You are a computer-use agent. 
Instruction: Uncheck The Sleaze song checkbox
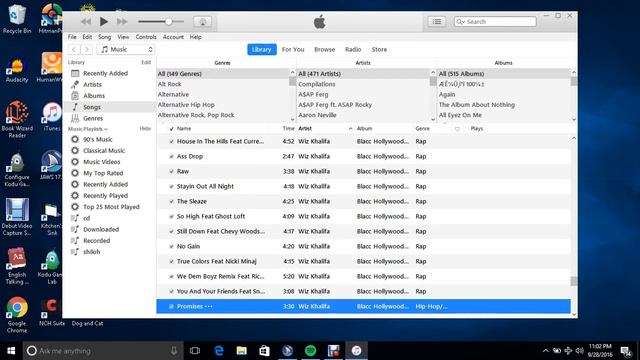pyautogui.click(x=171, y=202)
